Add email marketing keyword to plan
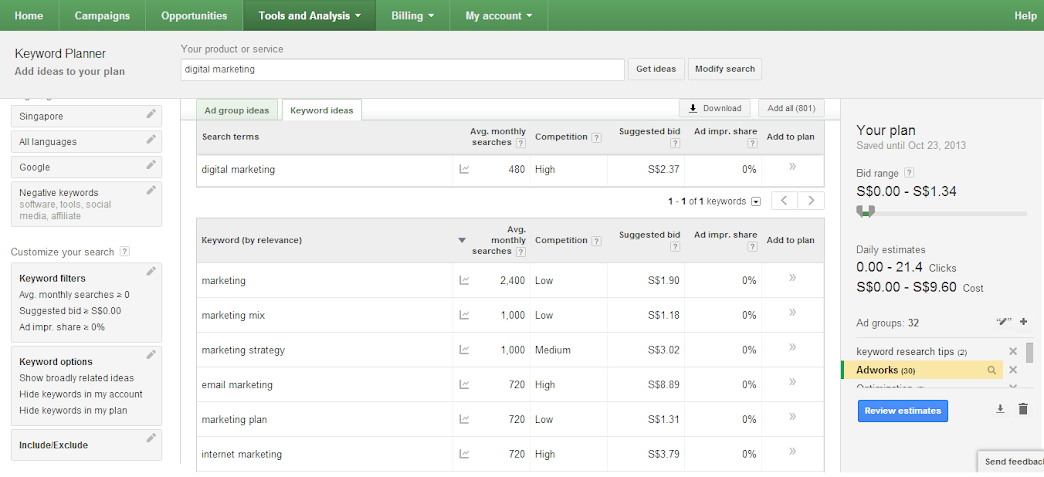The image size is (1044, 477). [792, 382]
